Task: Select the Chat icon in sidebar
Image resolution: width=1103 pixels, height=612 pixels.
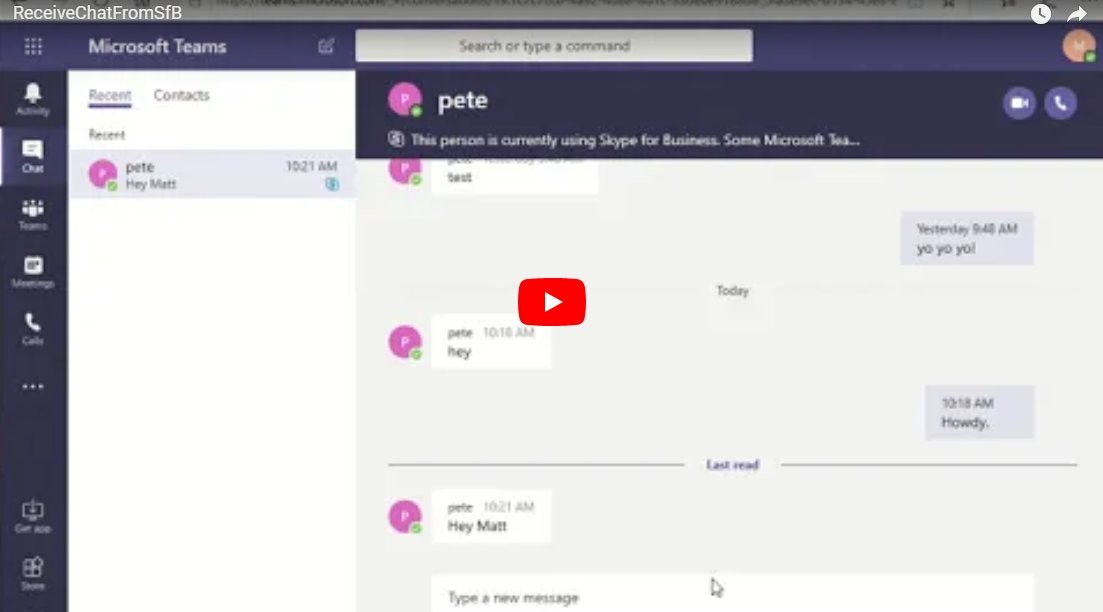Action: point(33,156)
